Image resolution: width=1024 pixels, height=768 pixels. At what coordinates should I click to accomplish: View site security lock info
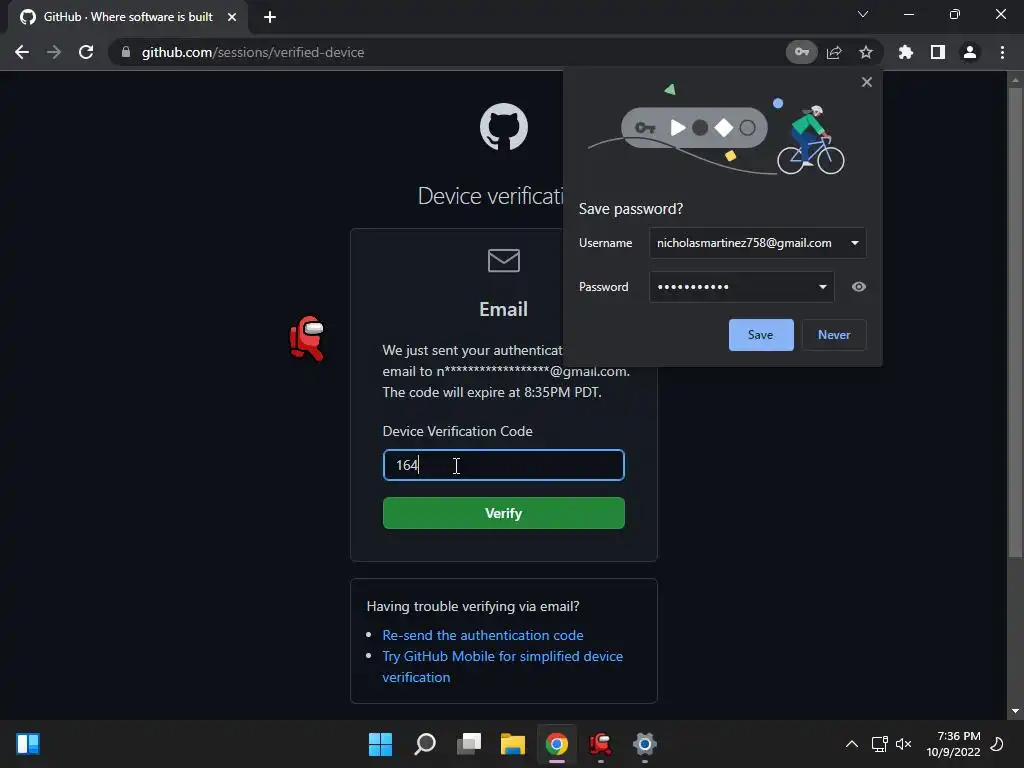click(125, 52)
